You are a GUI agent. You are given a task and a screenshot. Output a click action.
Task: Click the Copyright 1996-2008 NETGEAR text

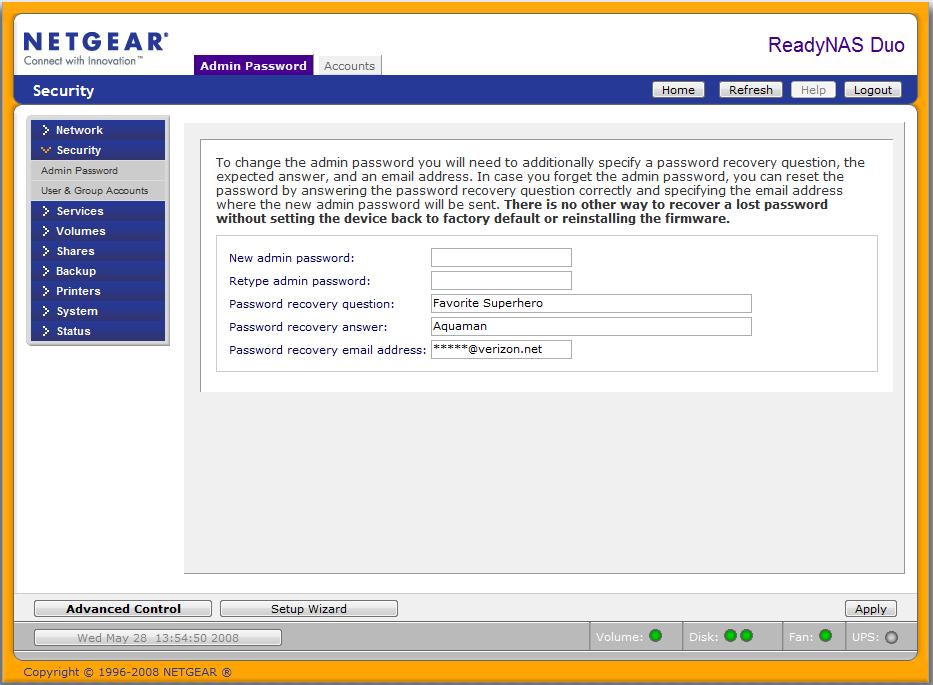click(127, 672)
